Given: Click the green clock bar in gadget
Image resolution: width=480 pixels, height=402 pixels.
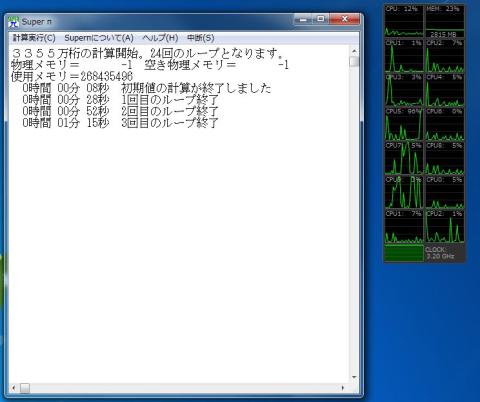Looking at the screenshot, I should coord(404,253).
